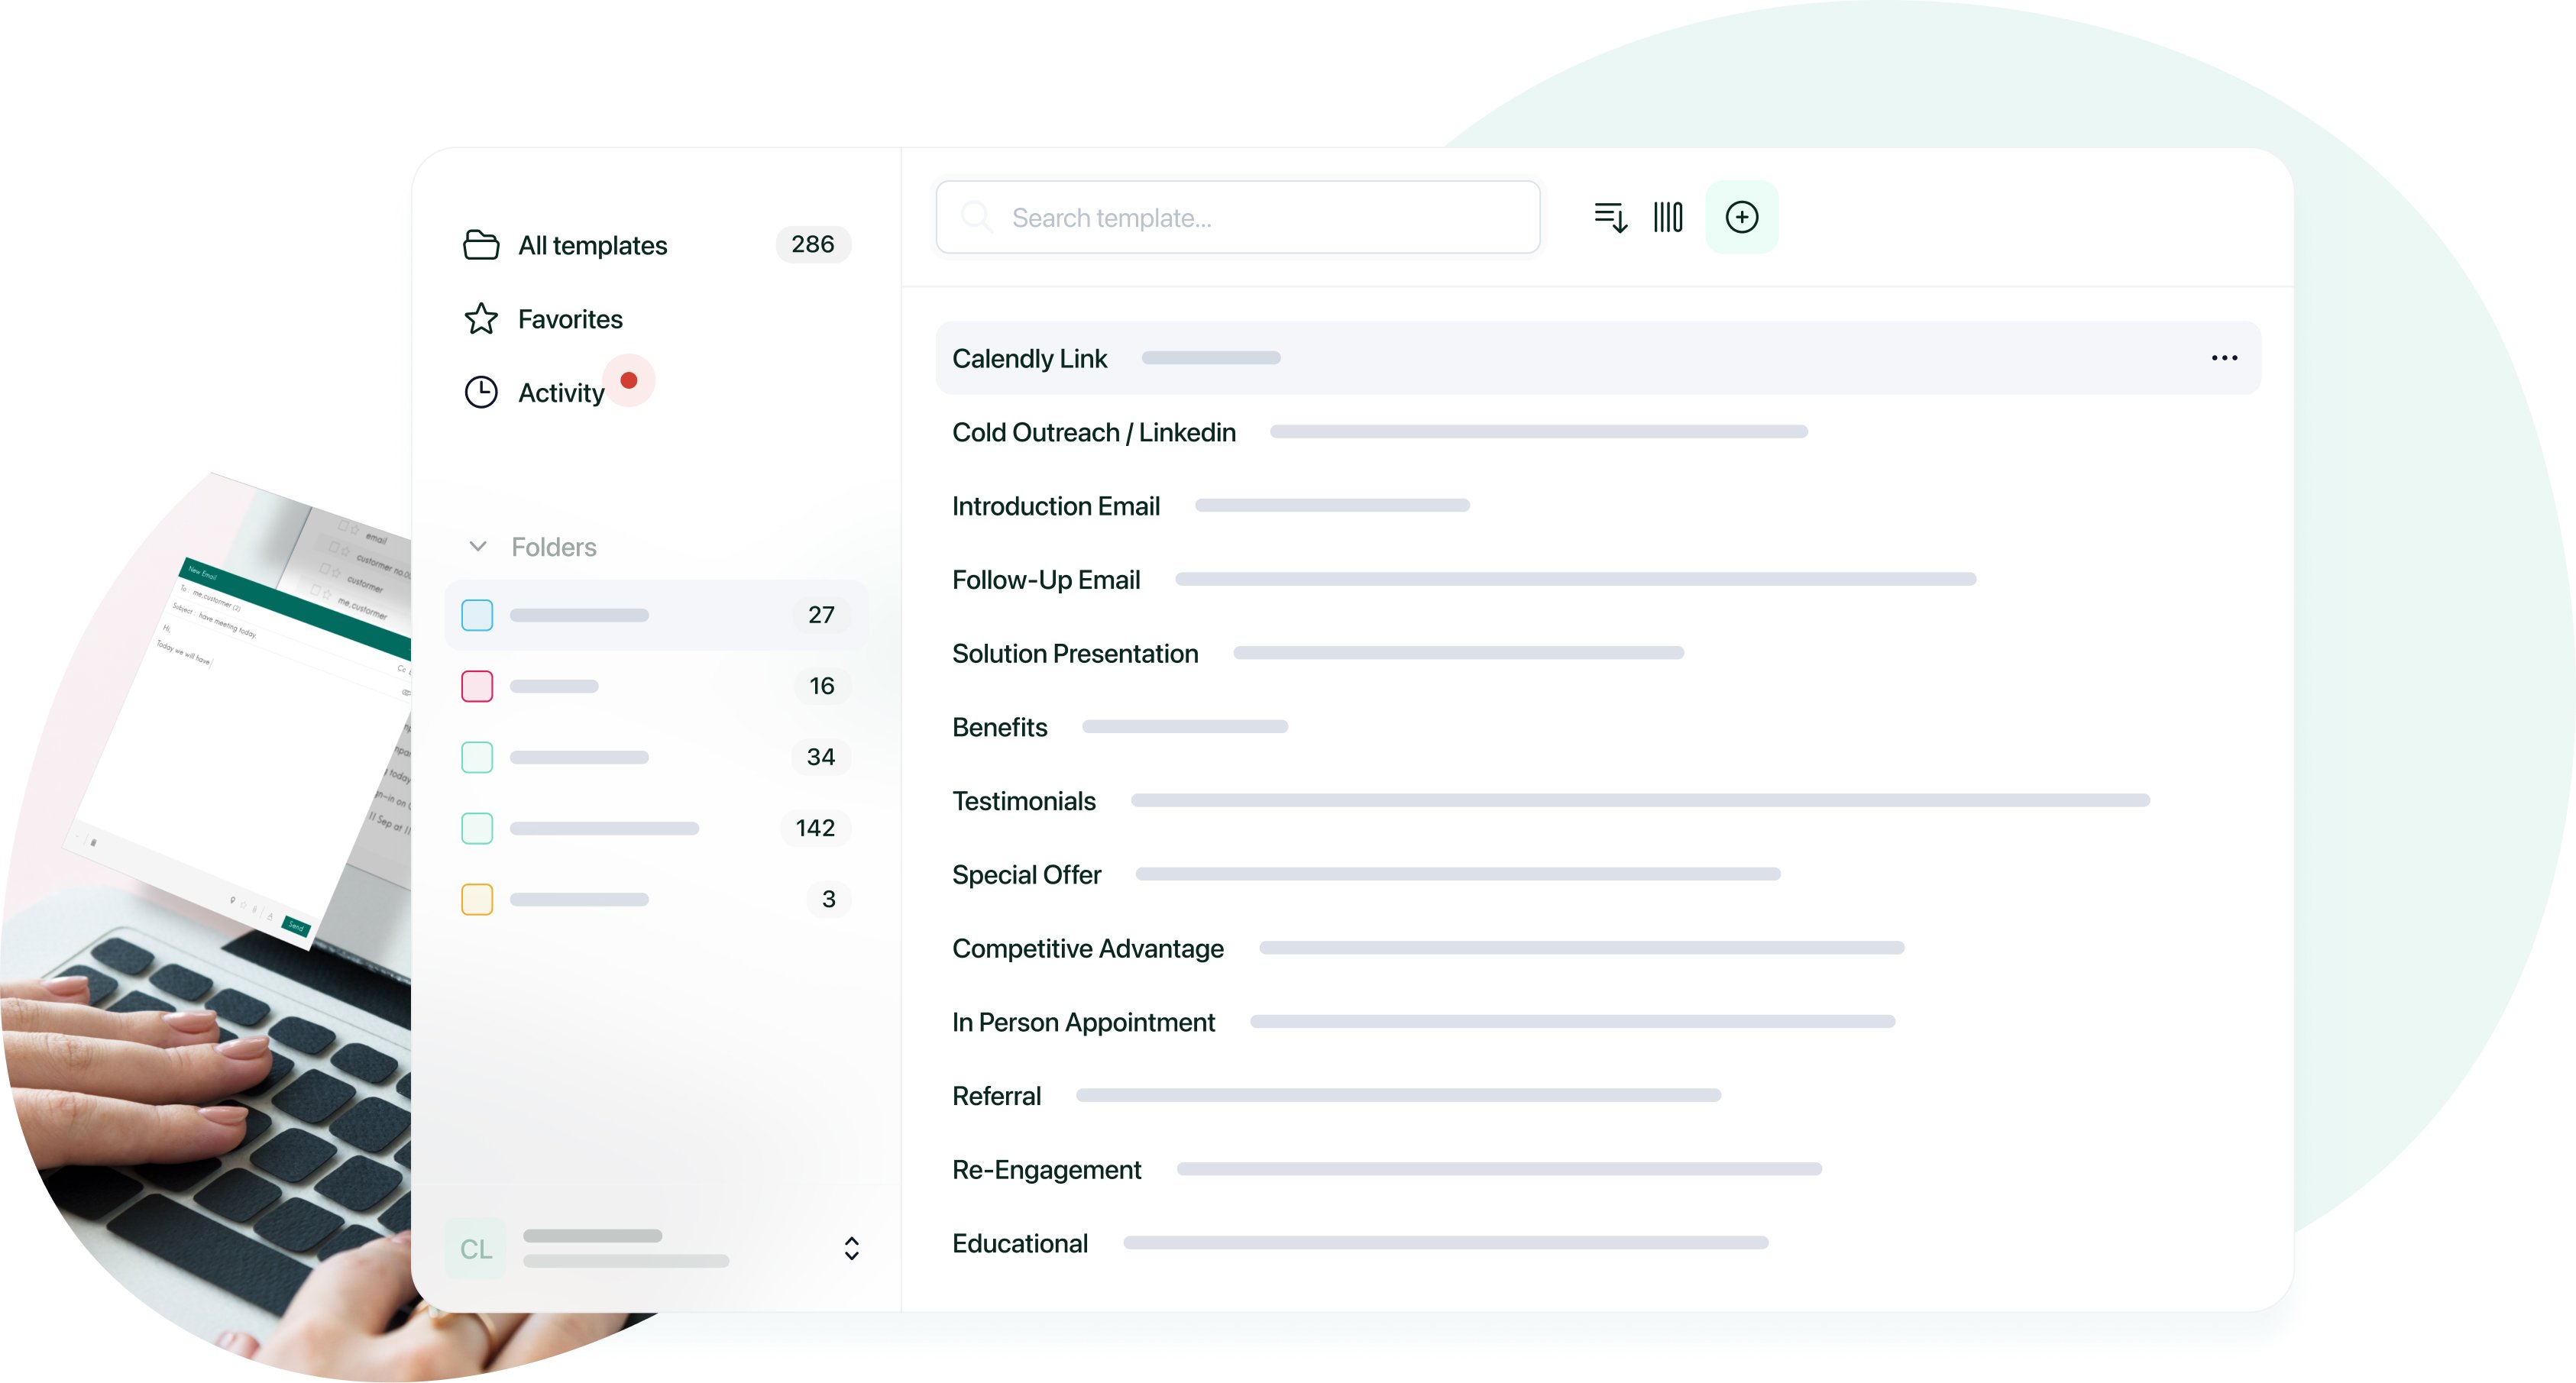
Task: Open the green folder with 142 templates
Action: point(657,828)
